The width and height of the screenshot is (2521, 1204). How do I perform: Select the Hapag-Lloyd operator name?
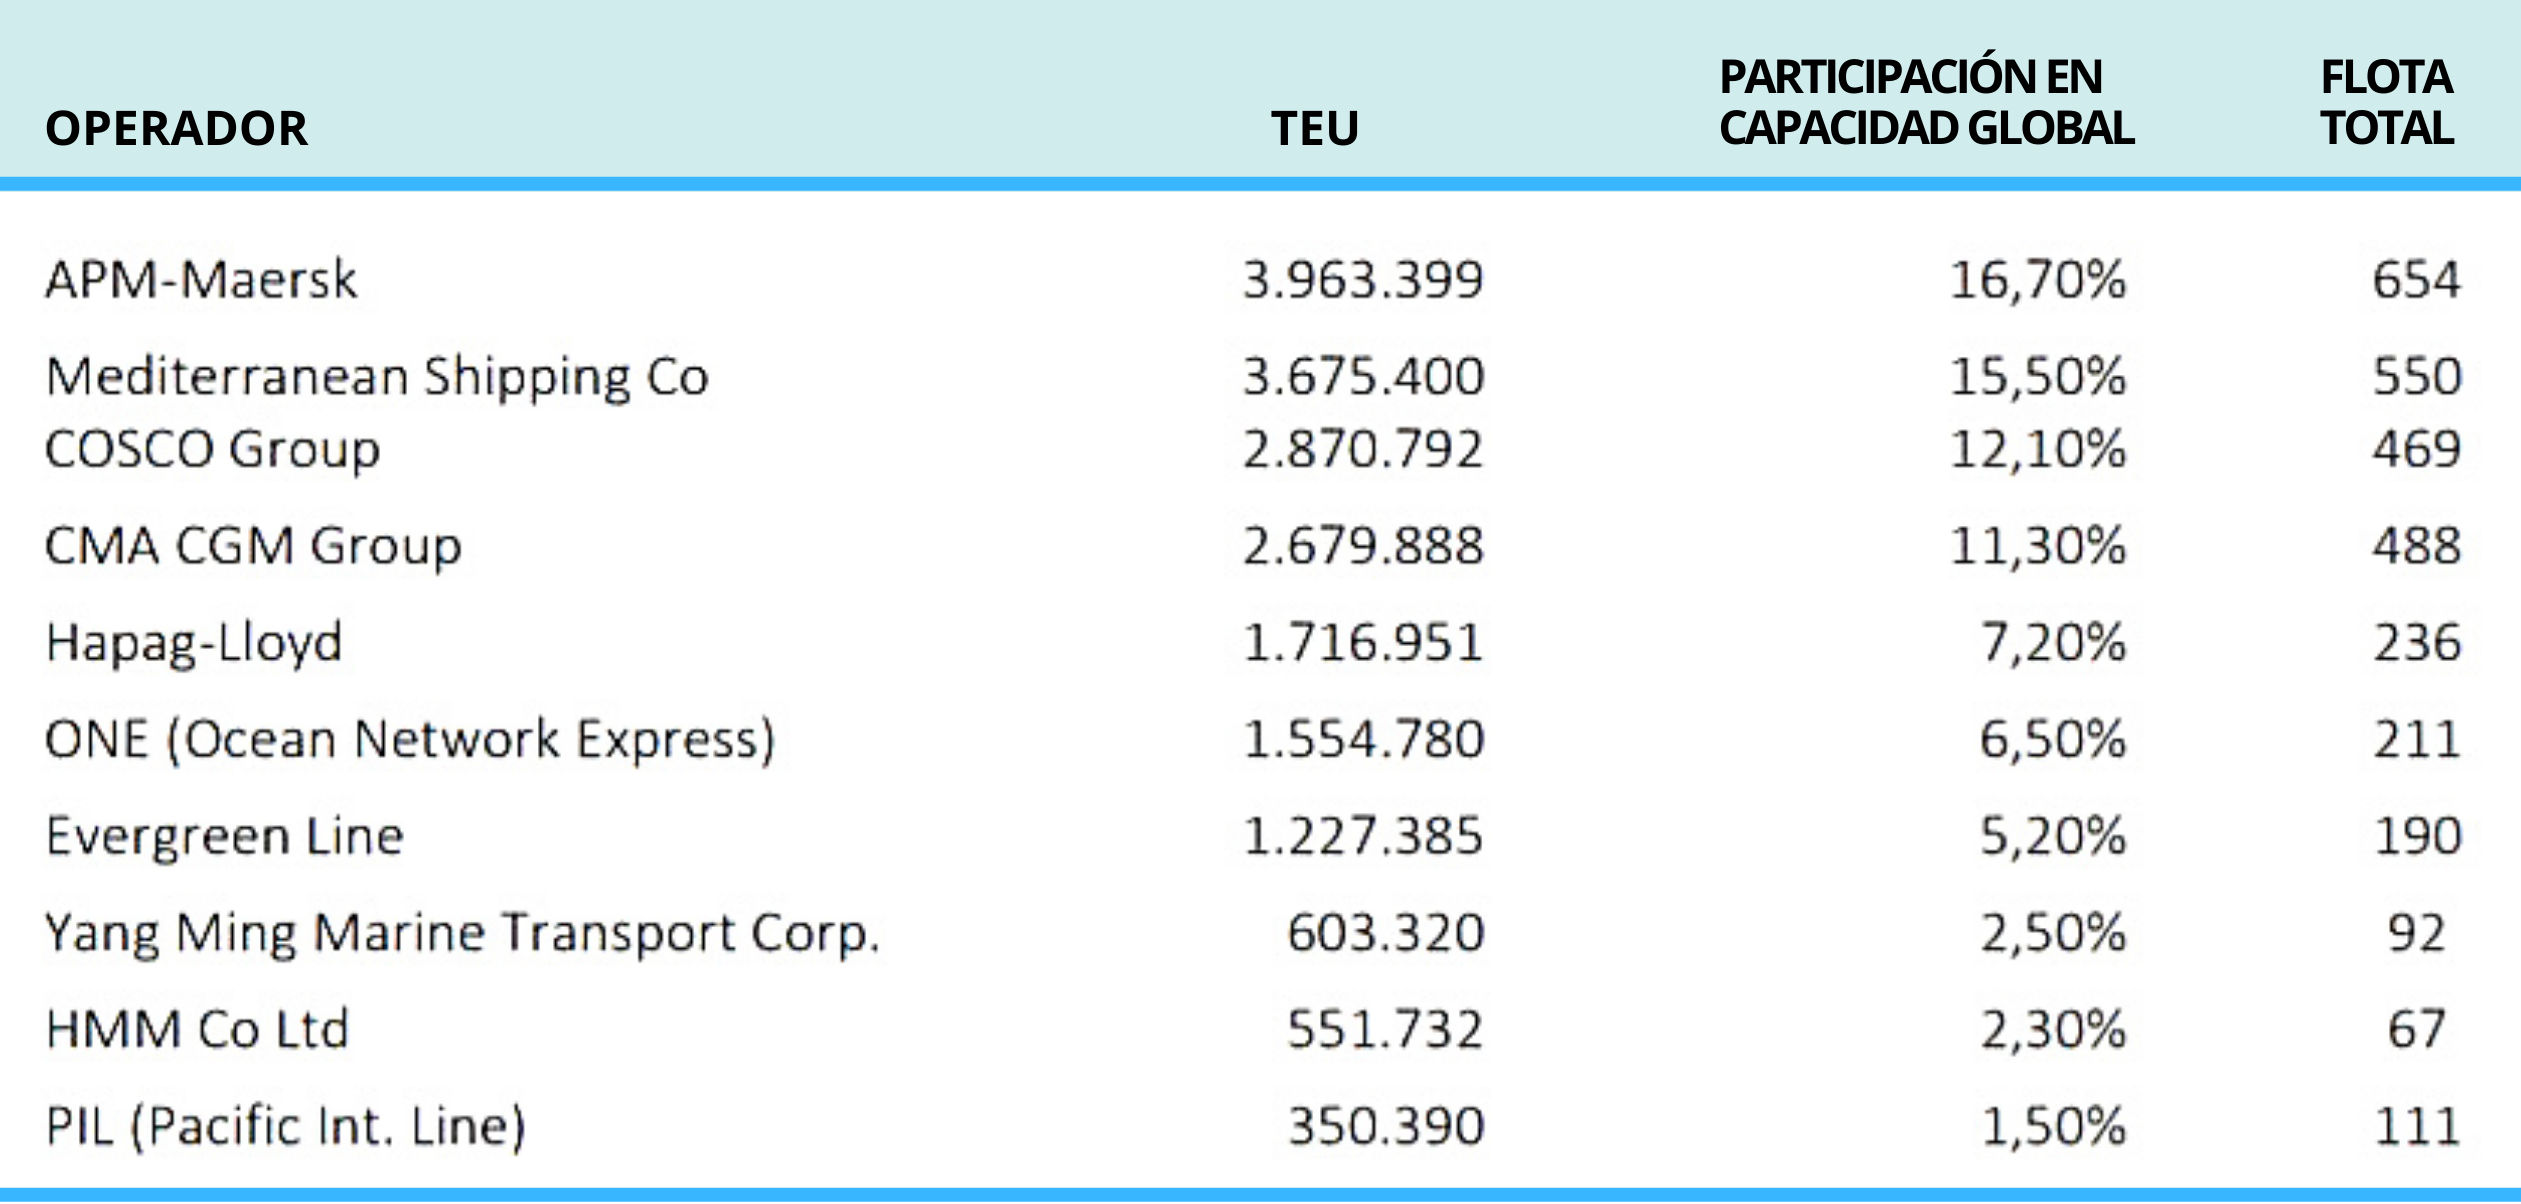[194, 642]
